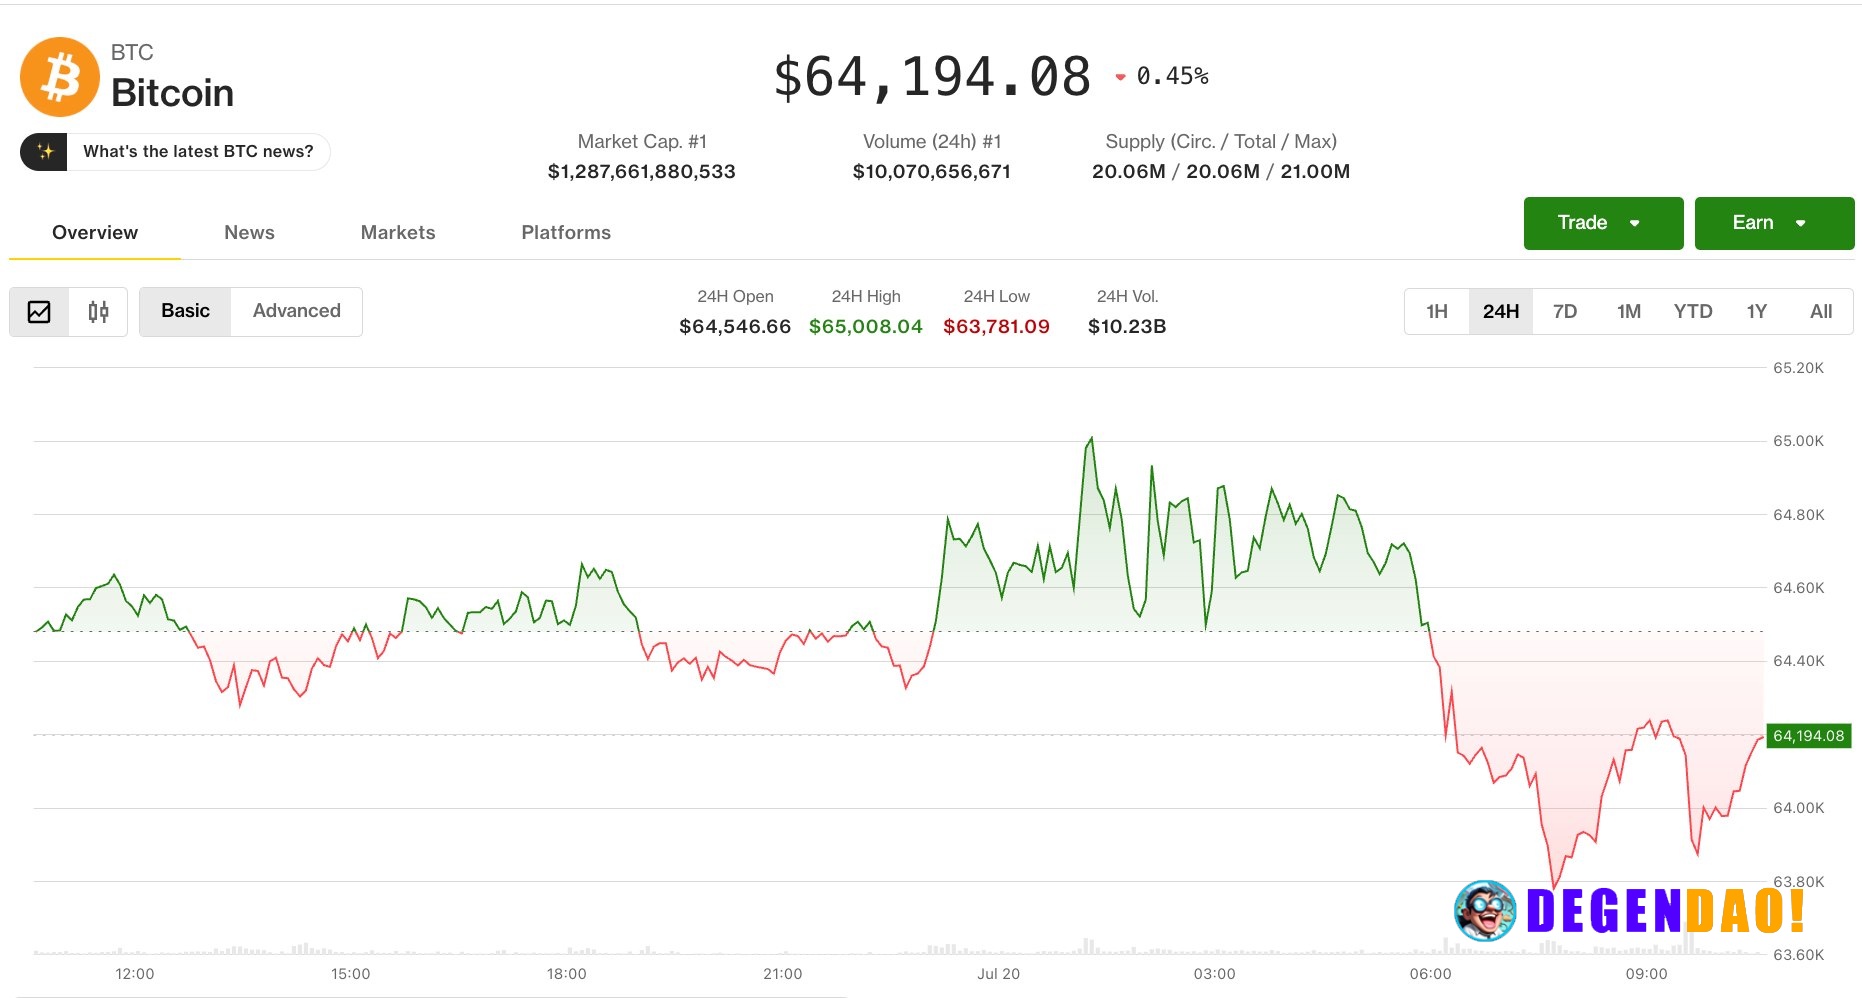Click the chart peak near 65.00K
The image size is (1862, 998).
coord(1091,438)
